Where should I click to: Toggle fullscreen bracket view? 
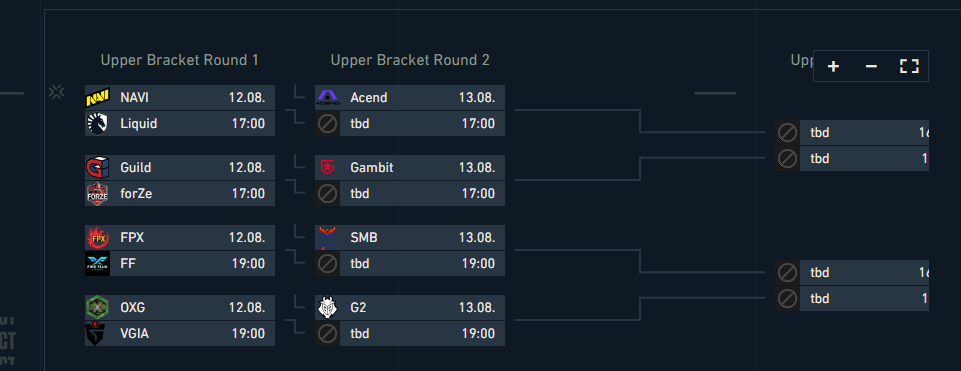tap(909, 66)
